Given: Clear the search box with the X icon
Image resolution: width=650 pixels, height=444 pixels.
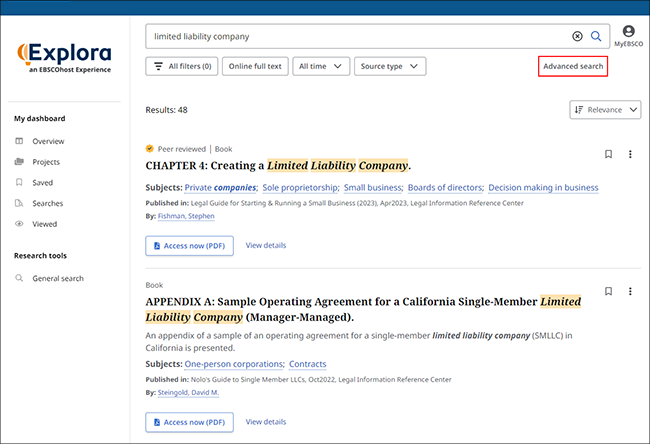Looking at the screenshot, I should pyautogui.click(x=577, y=36).
